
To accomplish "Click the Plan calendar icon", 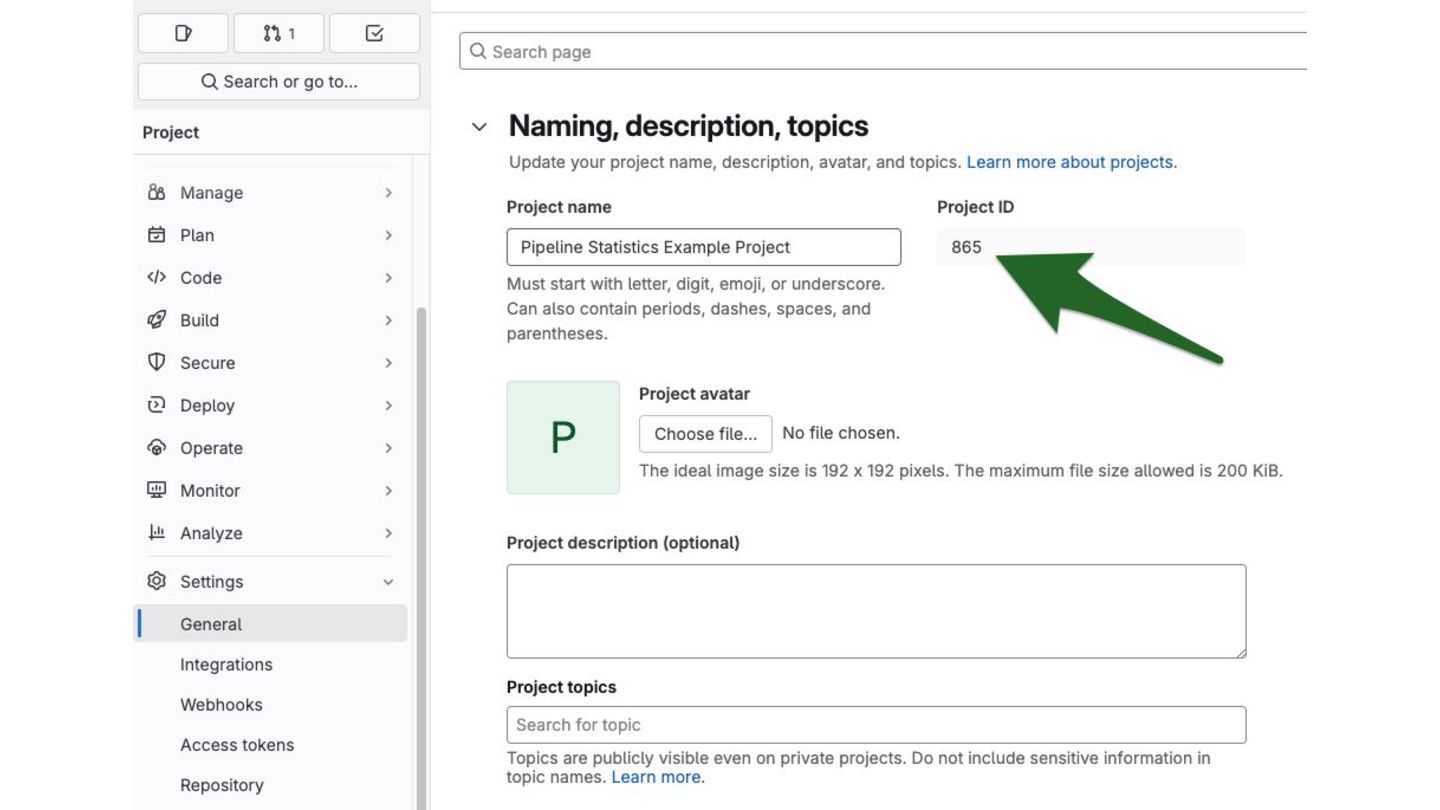I will (x=157, y=235).
